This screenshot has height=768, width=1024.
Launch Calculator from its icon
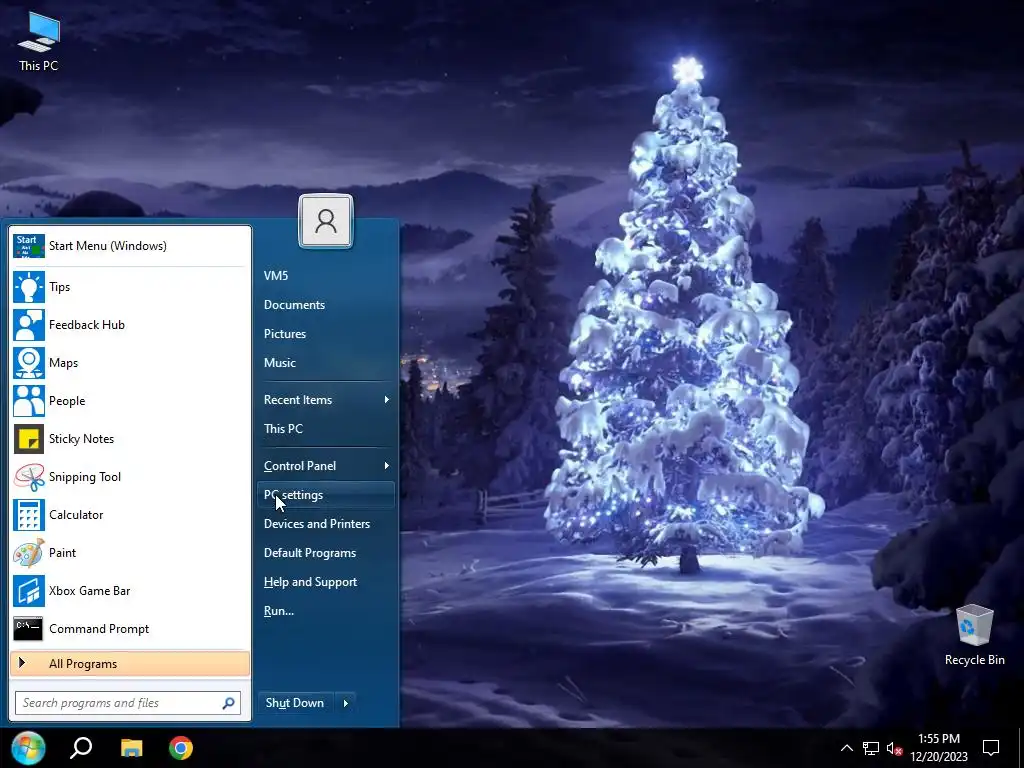[29, 515]
